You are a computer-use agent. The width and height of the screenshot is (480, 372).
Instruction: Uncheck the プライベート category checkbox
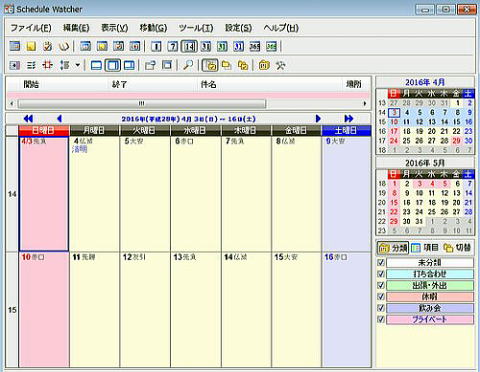click(381, 319)
